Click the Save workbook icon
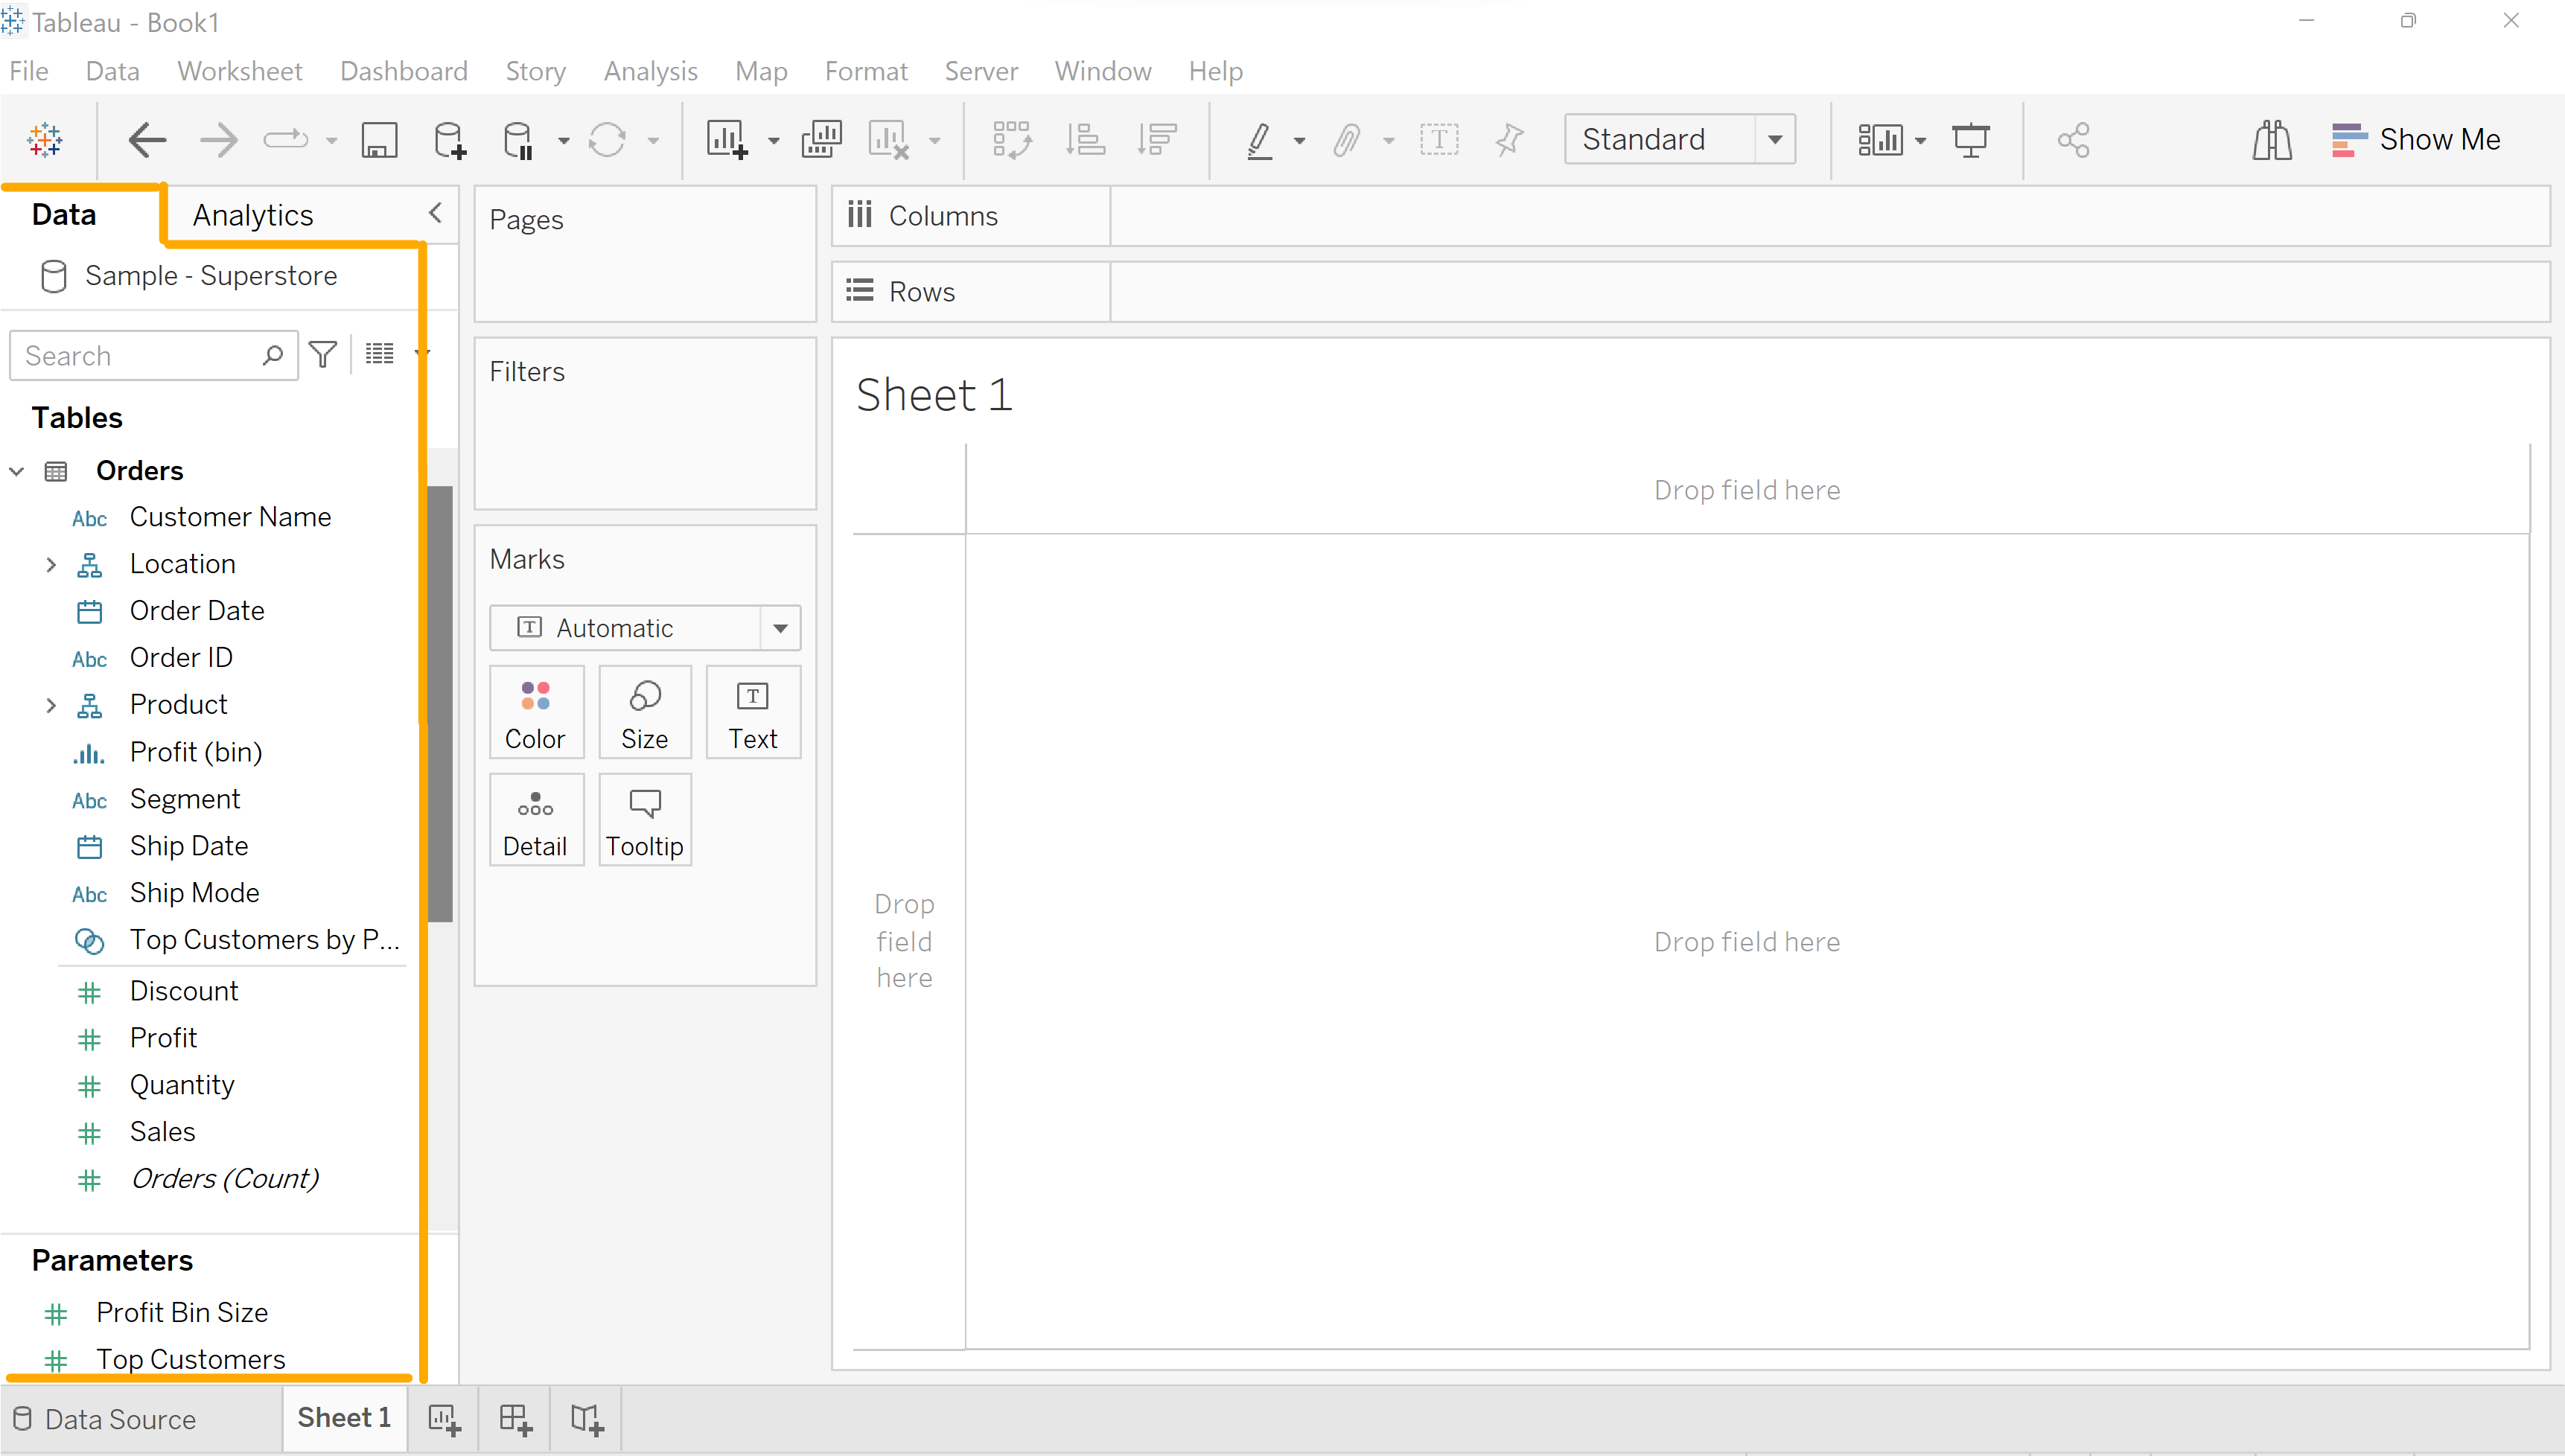The image size is (2565, 1456). 379,140
